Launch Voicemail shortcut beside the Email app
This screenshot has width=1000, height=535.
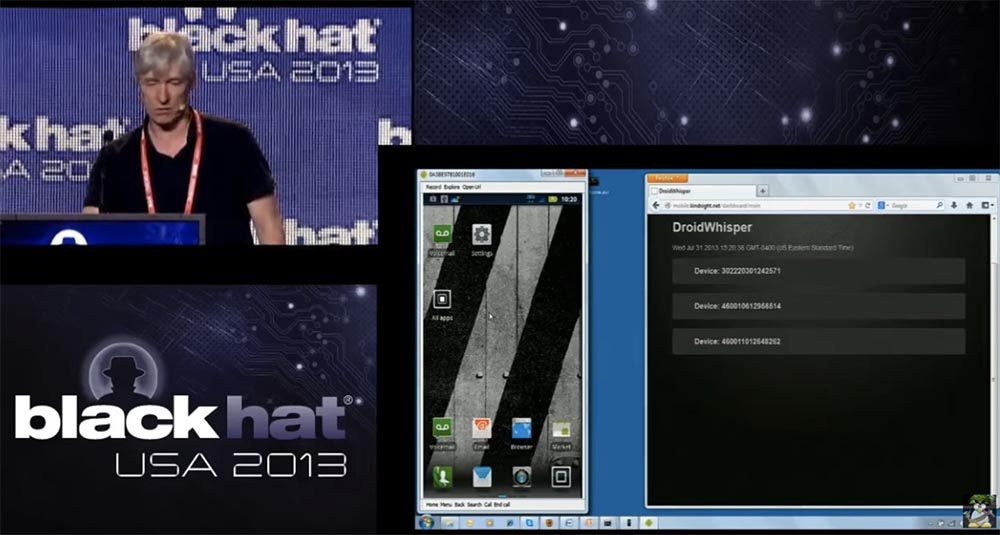pyautogui.click(x=443, y=429)
